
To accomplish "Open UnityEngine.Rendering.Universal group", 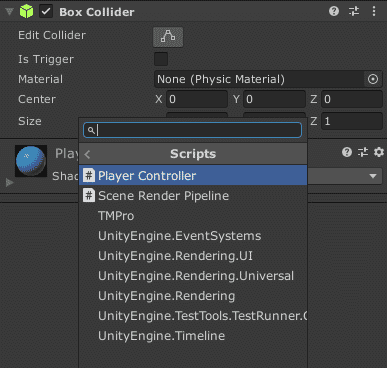I will 193,276.
